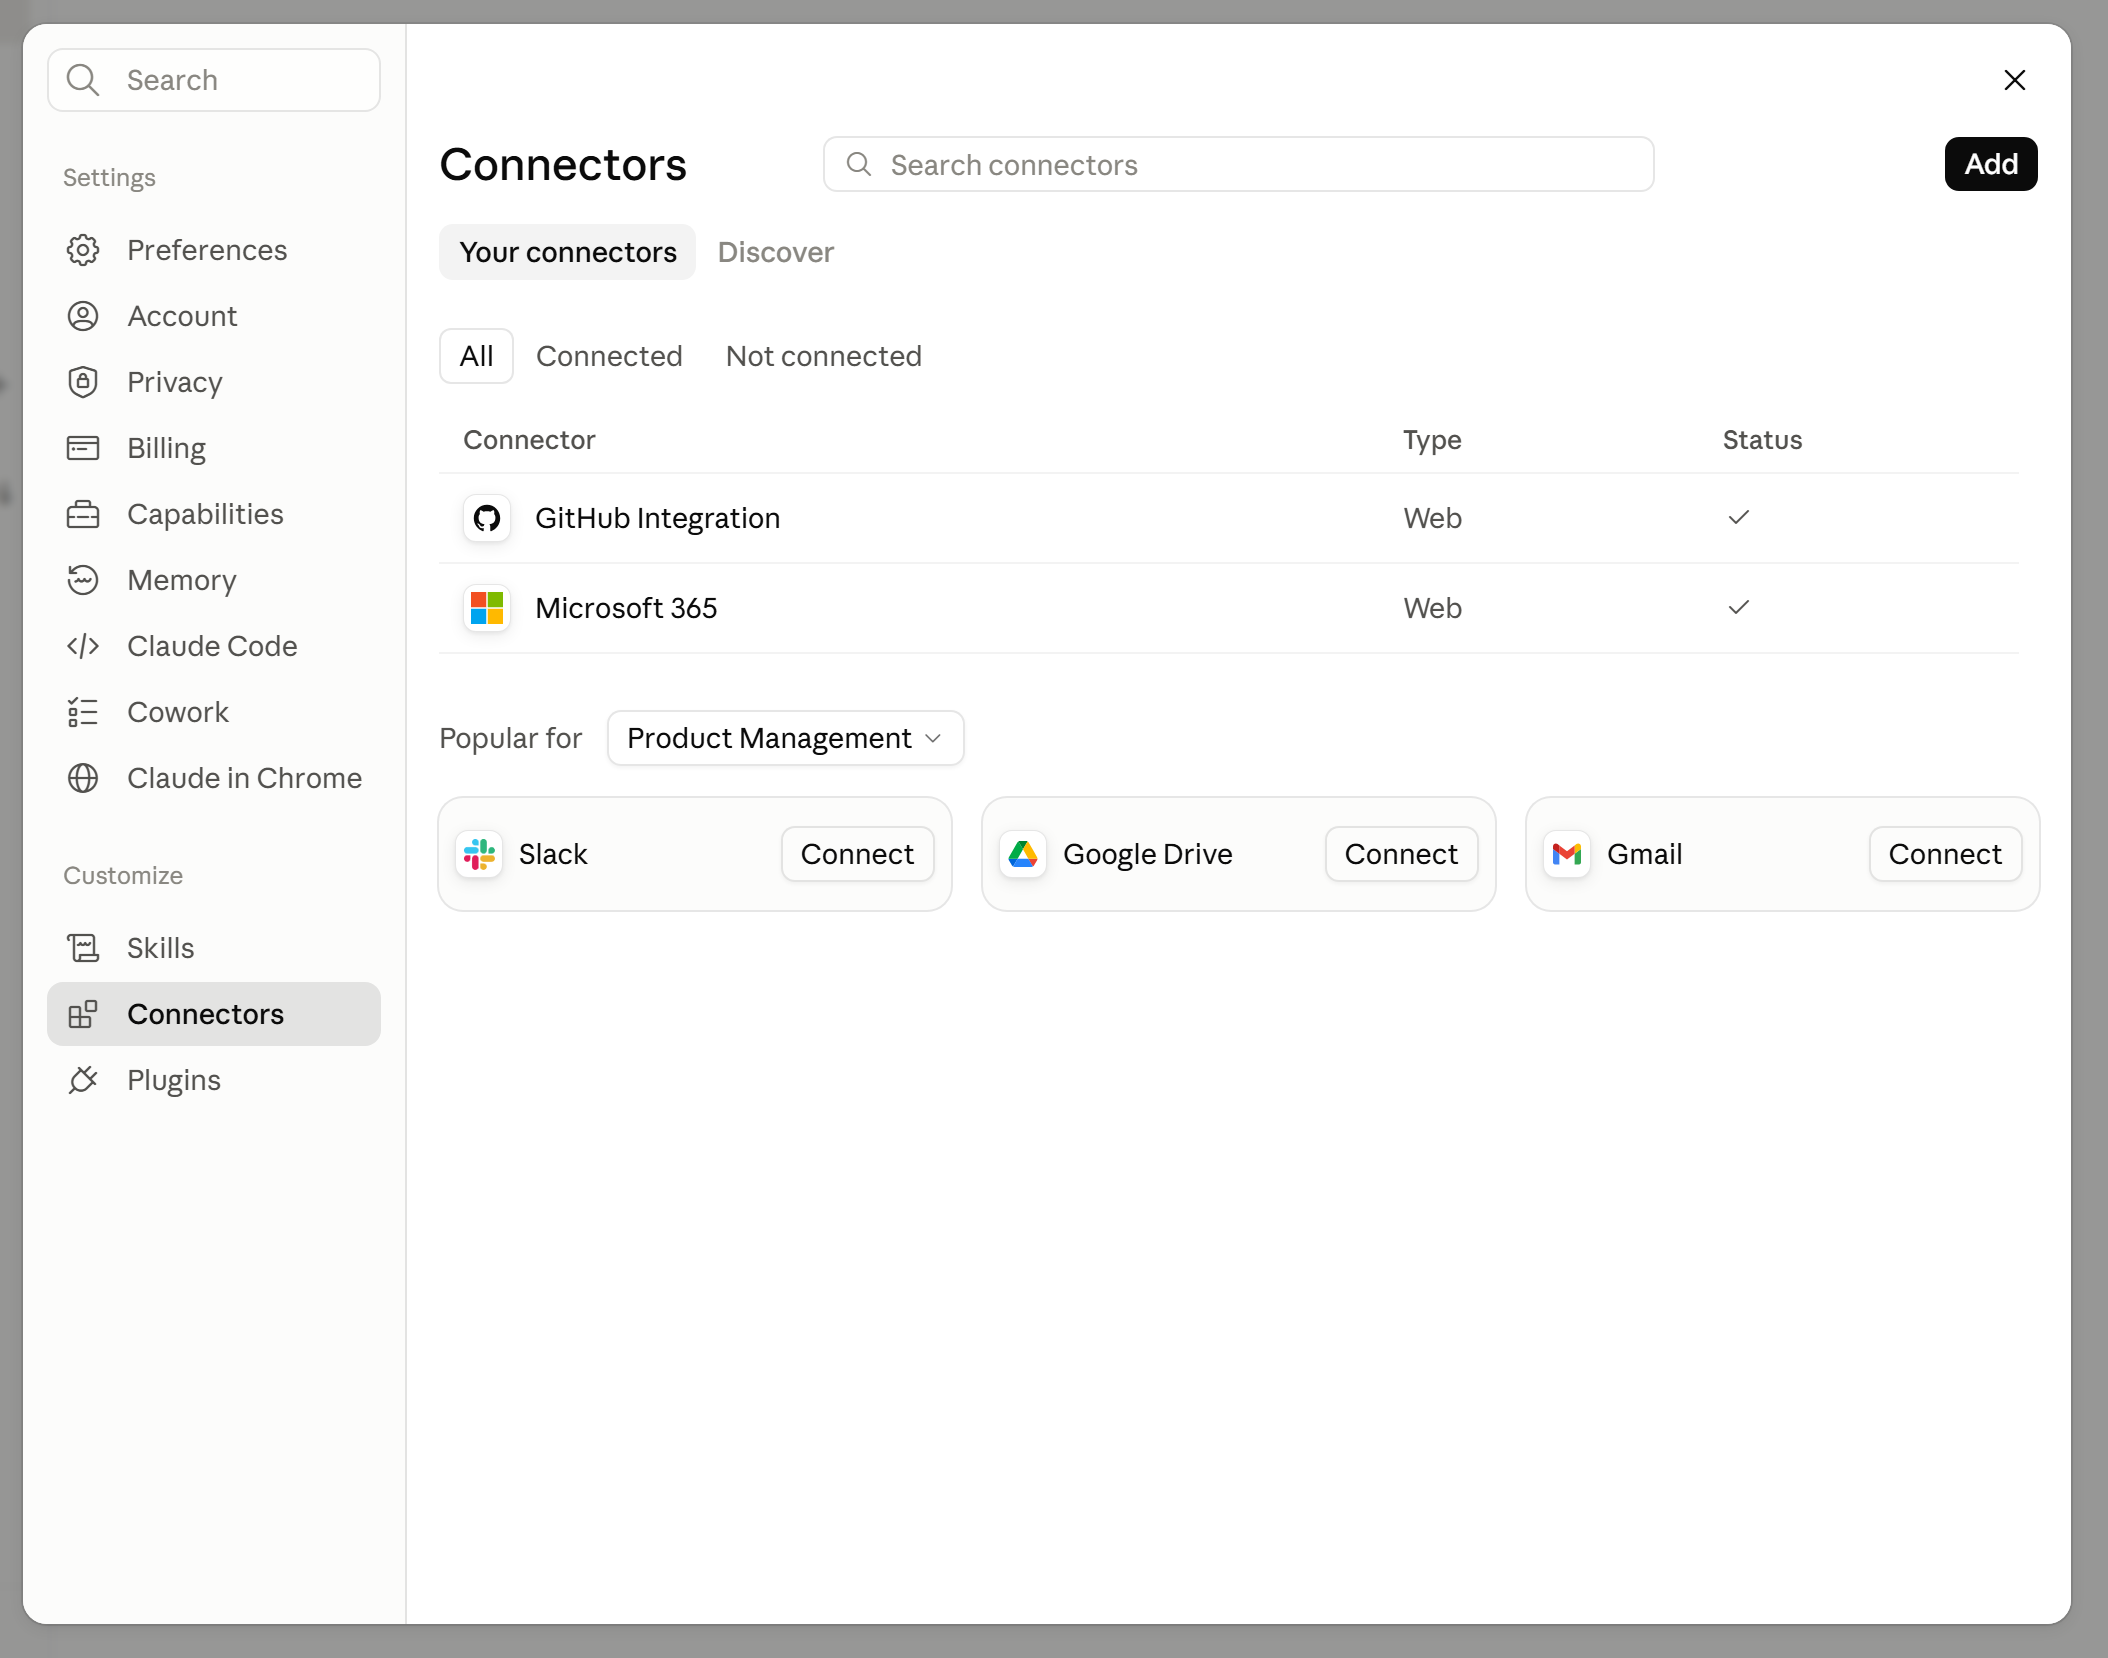Image resolution: width=2108 pixels, height=1658 pixels.
Task: Click the Type column header
Action: pyautogui.click(x=1432, y=440)
